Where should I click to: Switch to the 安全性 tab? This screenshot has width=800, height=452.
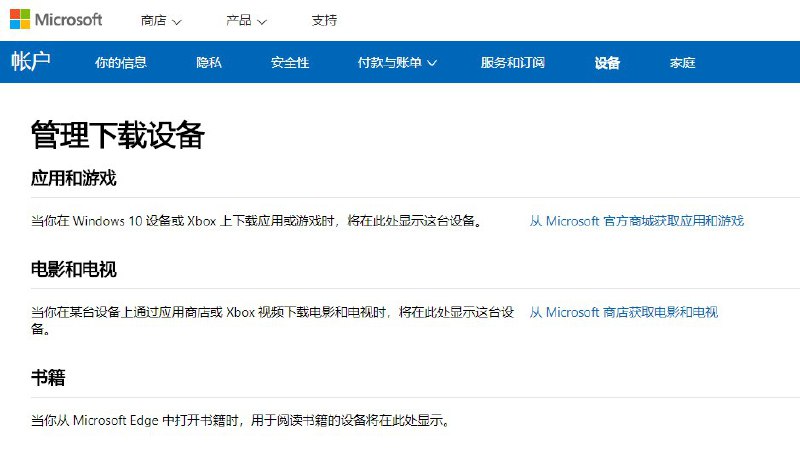pos(290,62)
